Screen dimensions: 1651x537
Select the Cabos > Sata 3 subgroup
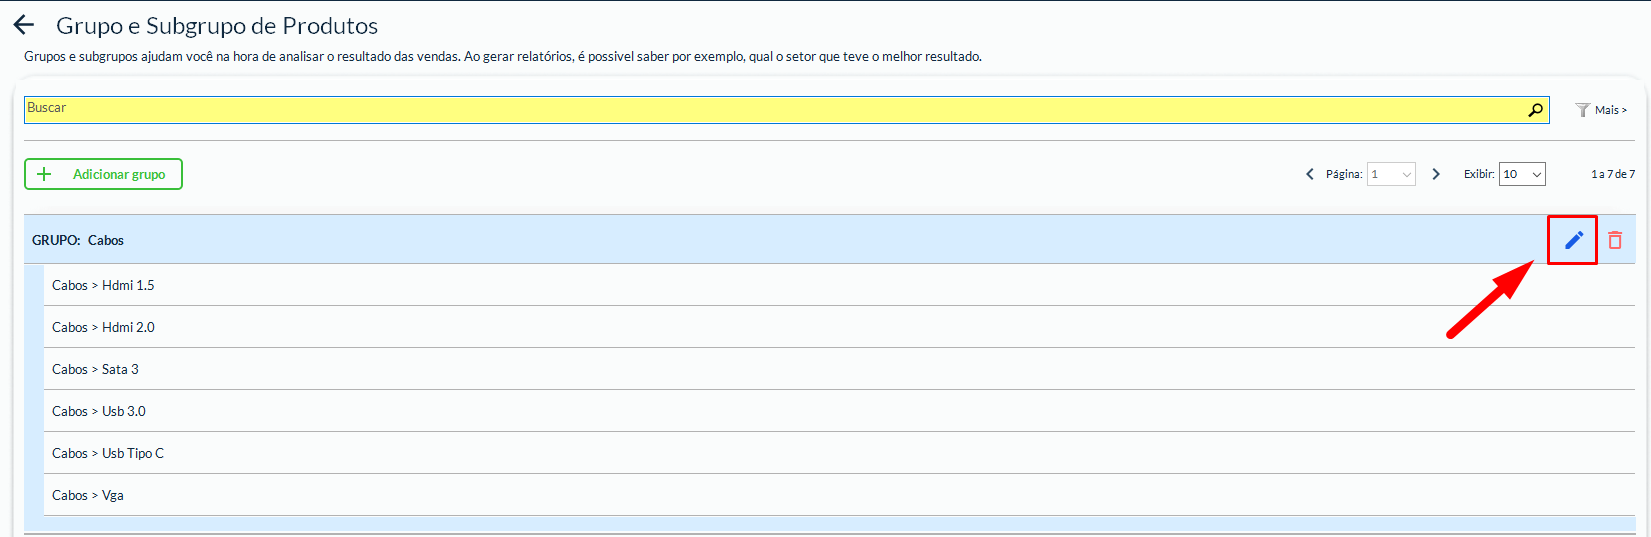pos(95,369)
